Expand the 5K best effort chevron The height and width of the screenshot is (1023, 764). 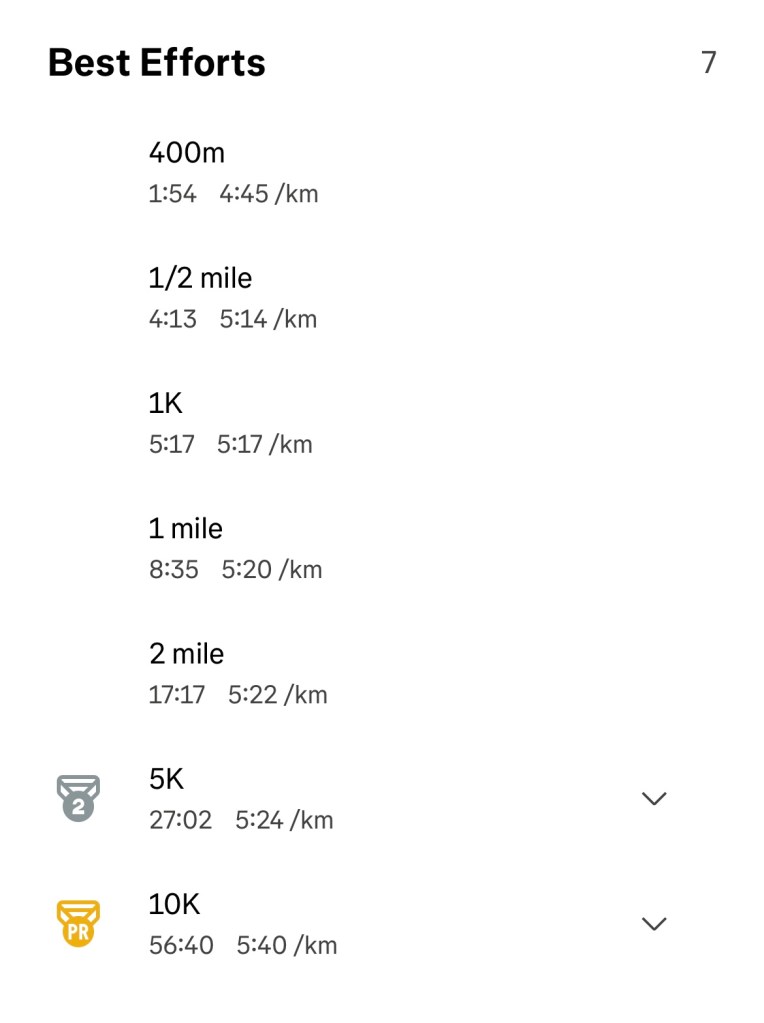click(653, 798)
